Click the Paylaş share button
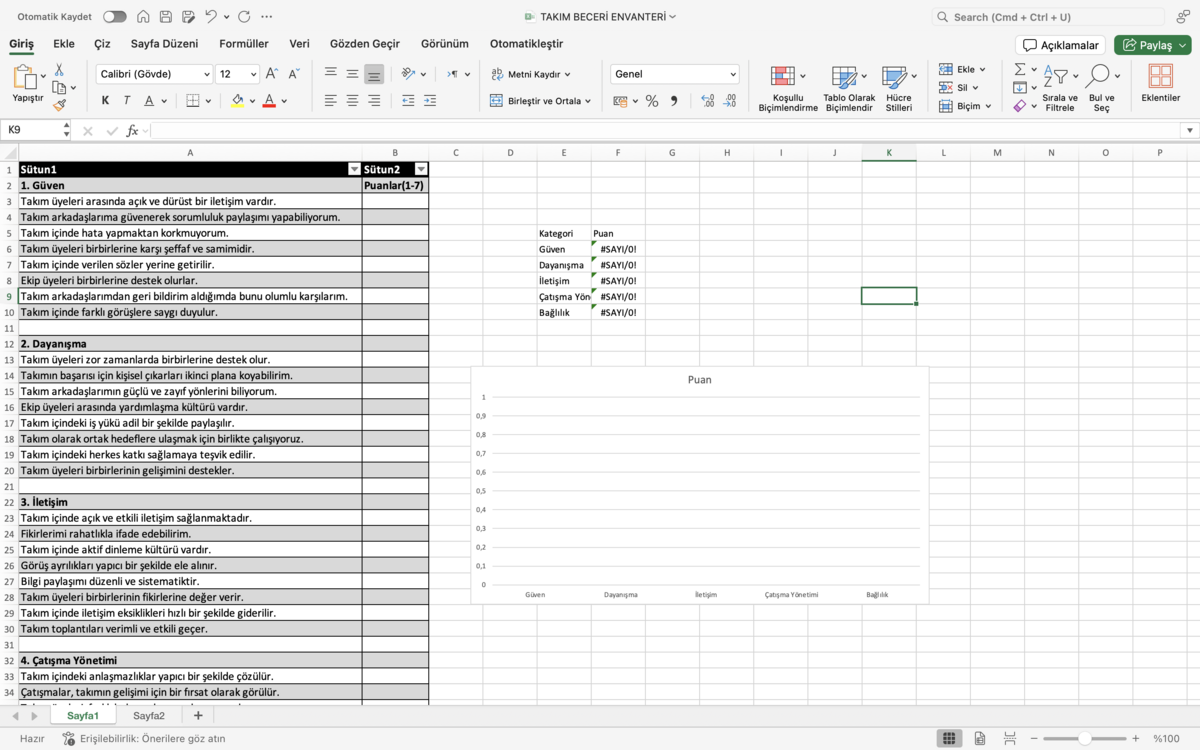This screenshot has height=750, width=1200. pyautogui.click(x=1153, y=45)
